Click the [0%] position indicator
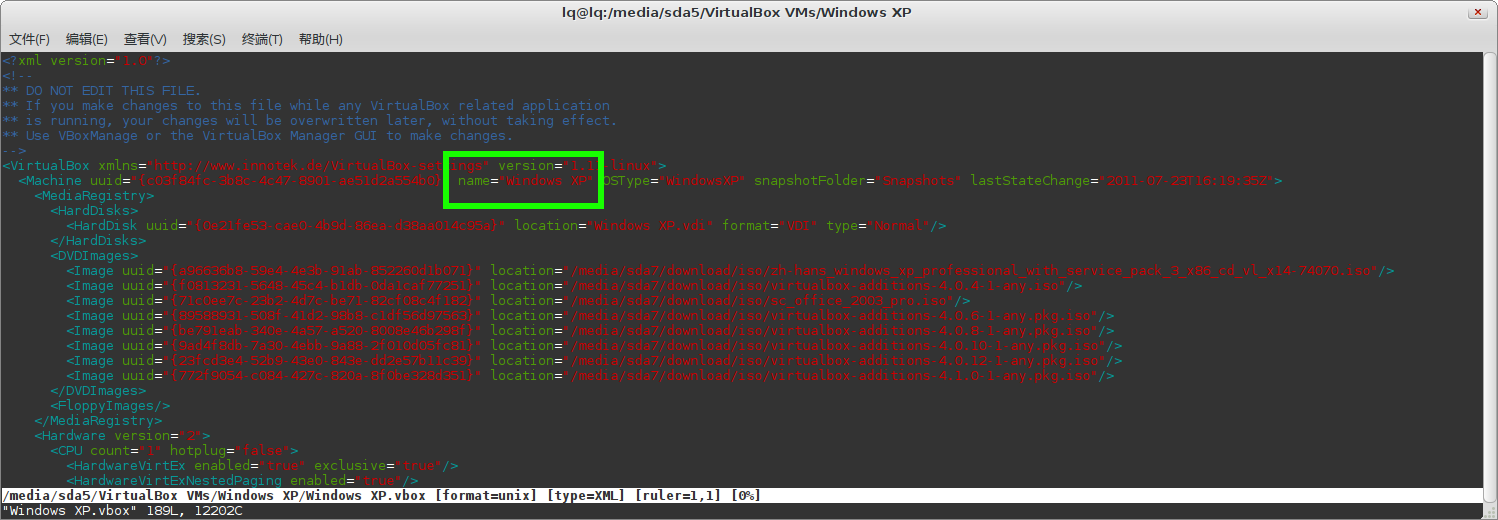1498x520 pixels. (x=746, y=496)
